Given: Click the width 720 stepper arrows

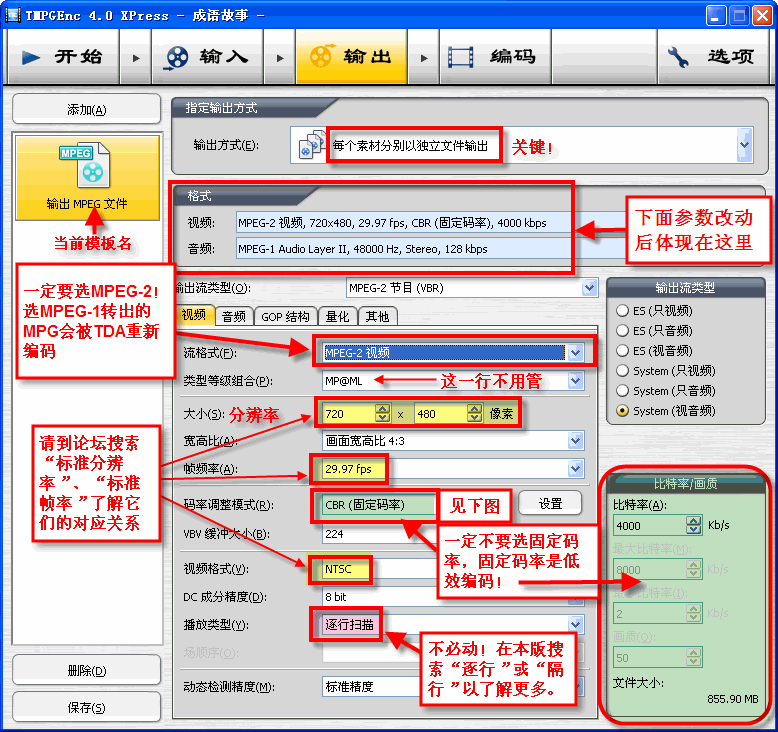Looking at the screenshot, I should (x=382, y=413).
